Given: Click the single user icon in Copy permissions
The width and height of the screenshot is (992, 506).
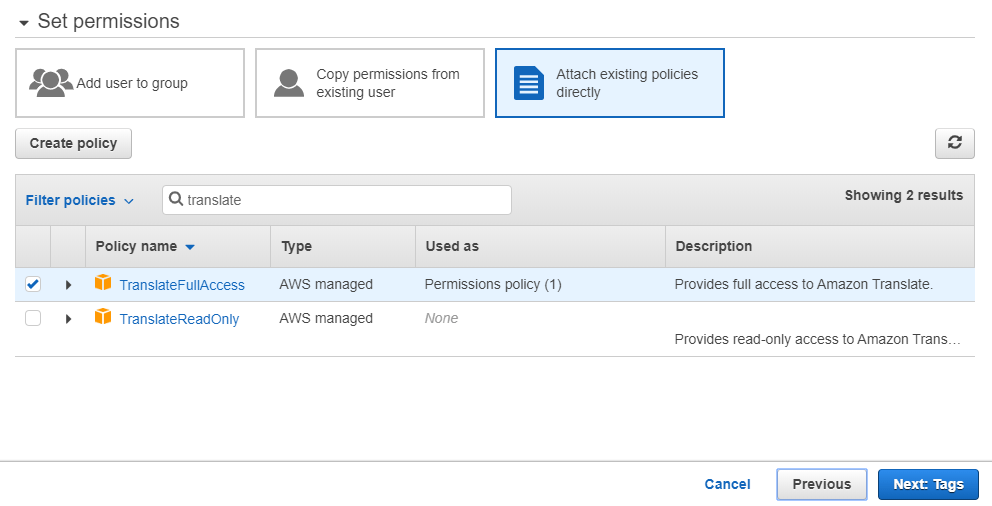Looking at the screenshot, I should tap(288, 83).
